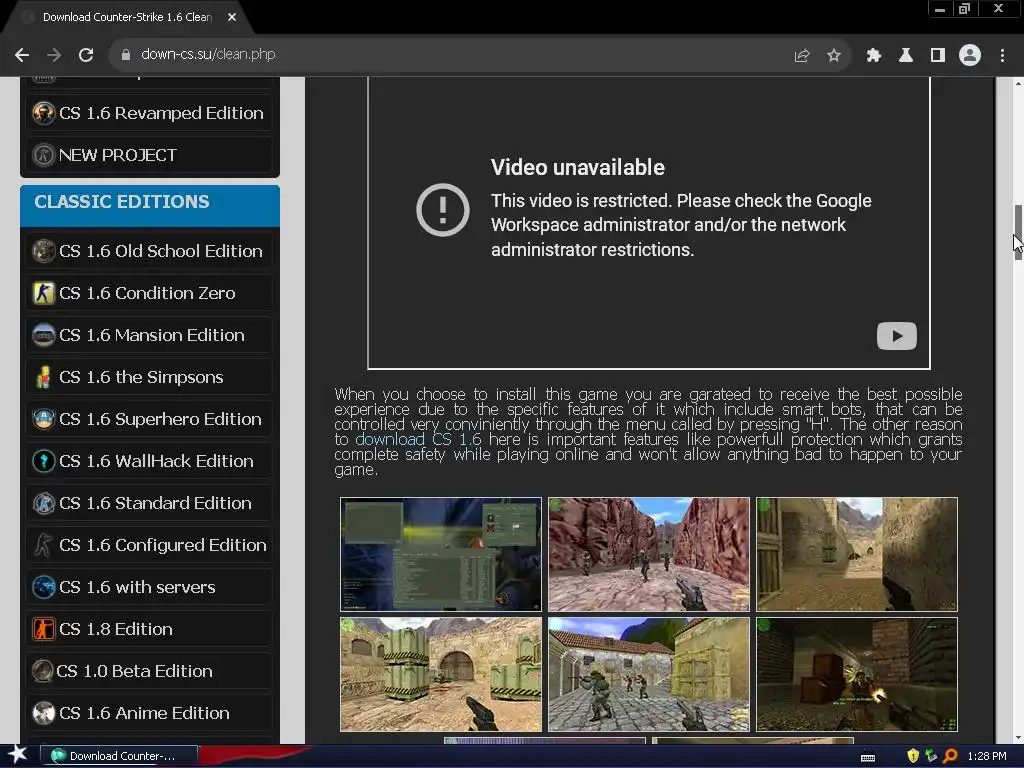Click the Simpsons character icon

click(x=43, y=377)
